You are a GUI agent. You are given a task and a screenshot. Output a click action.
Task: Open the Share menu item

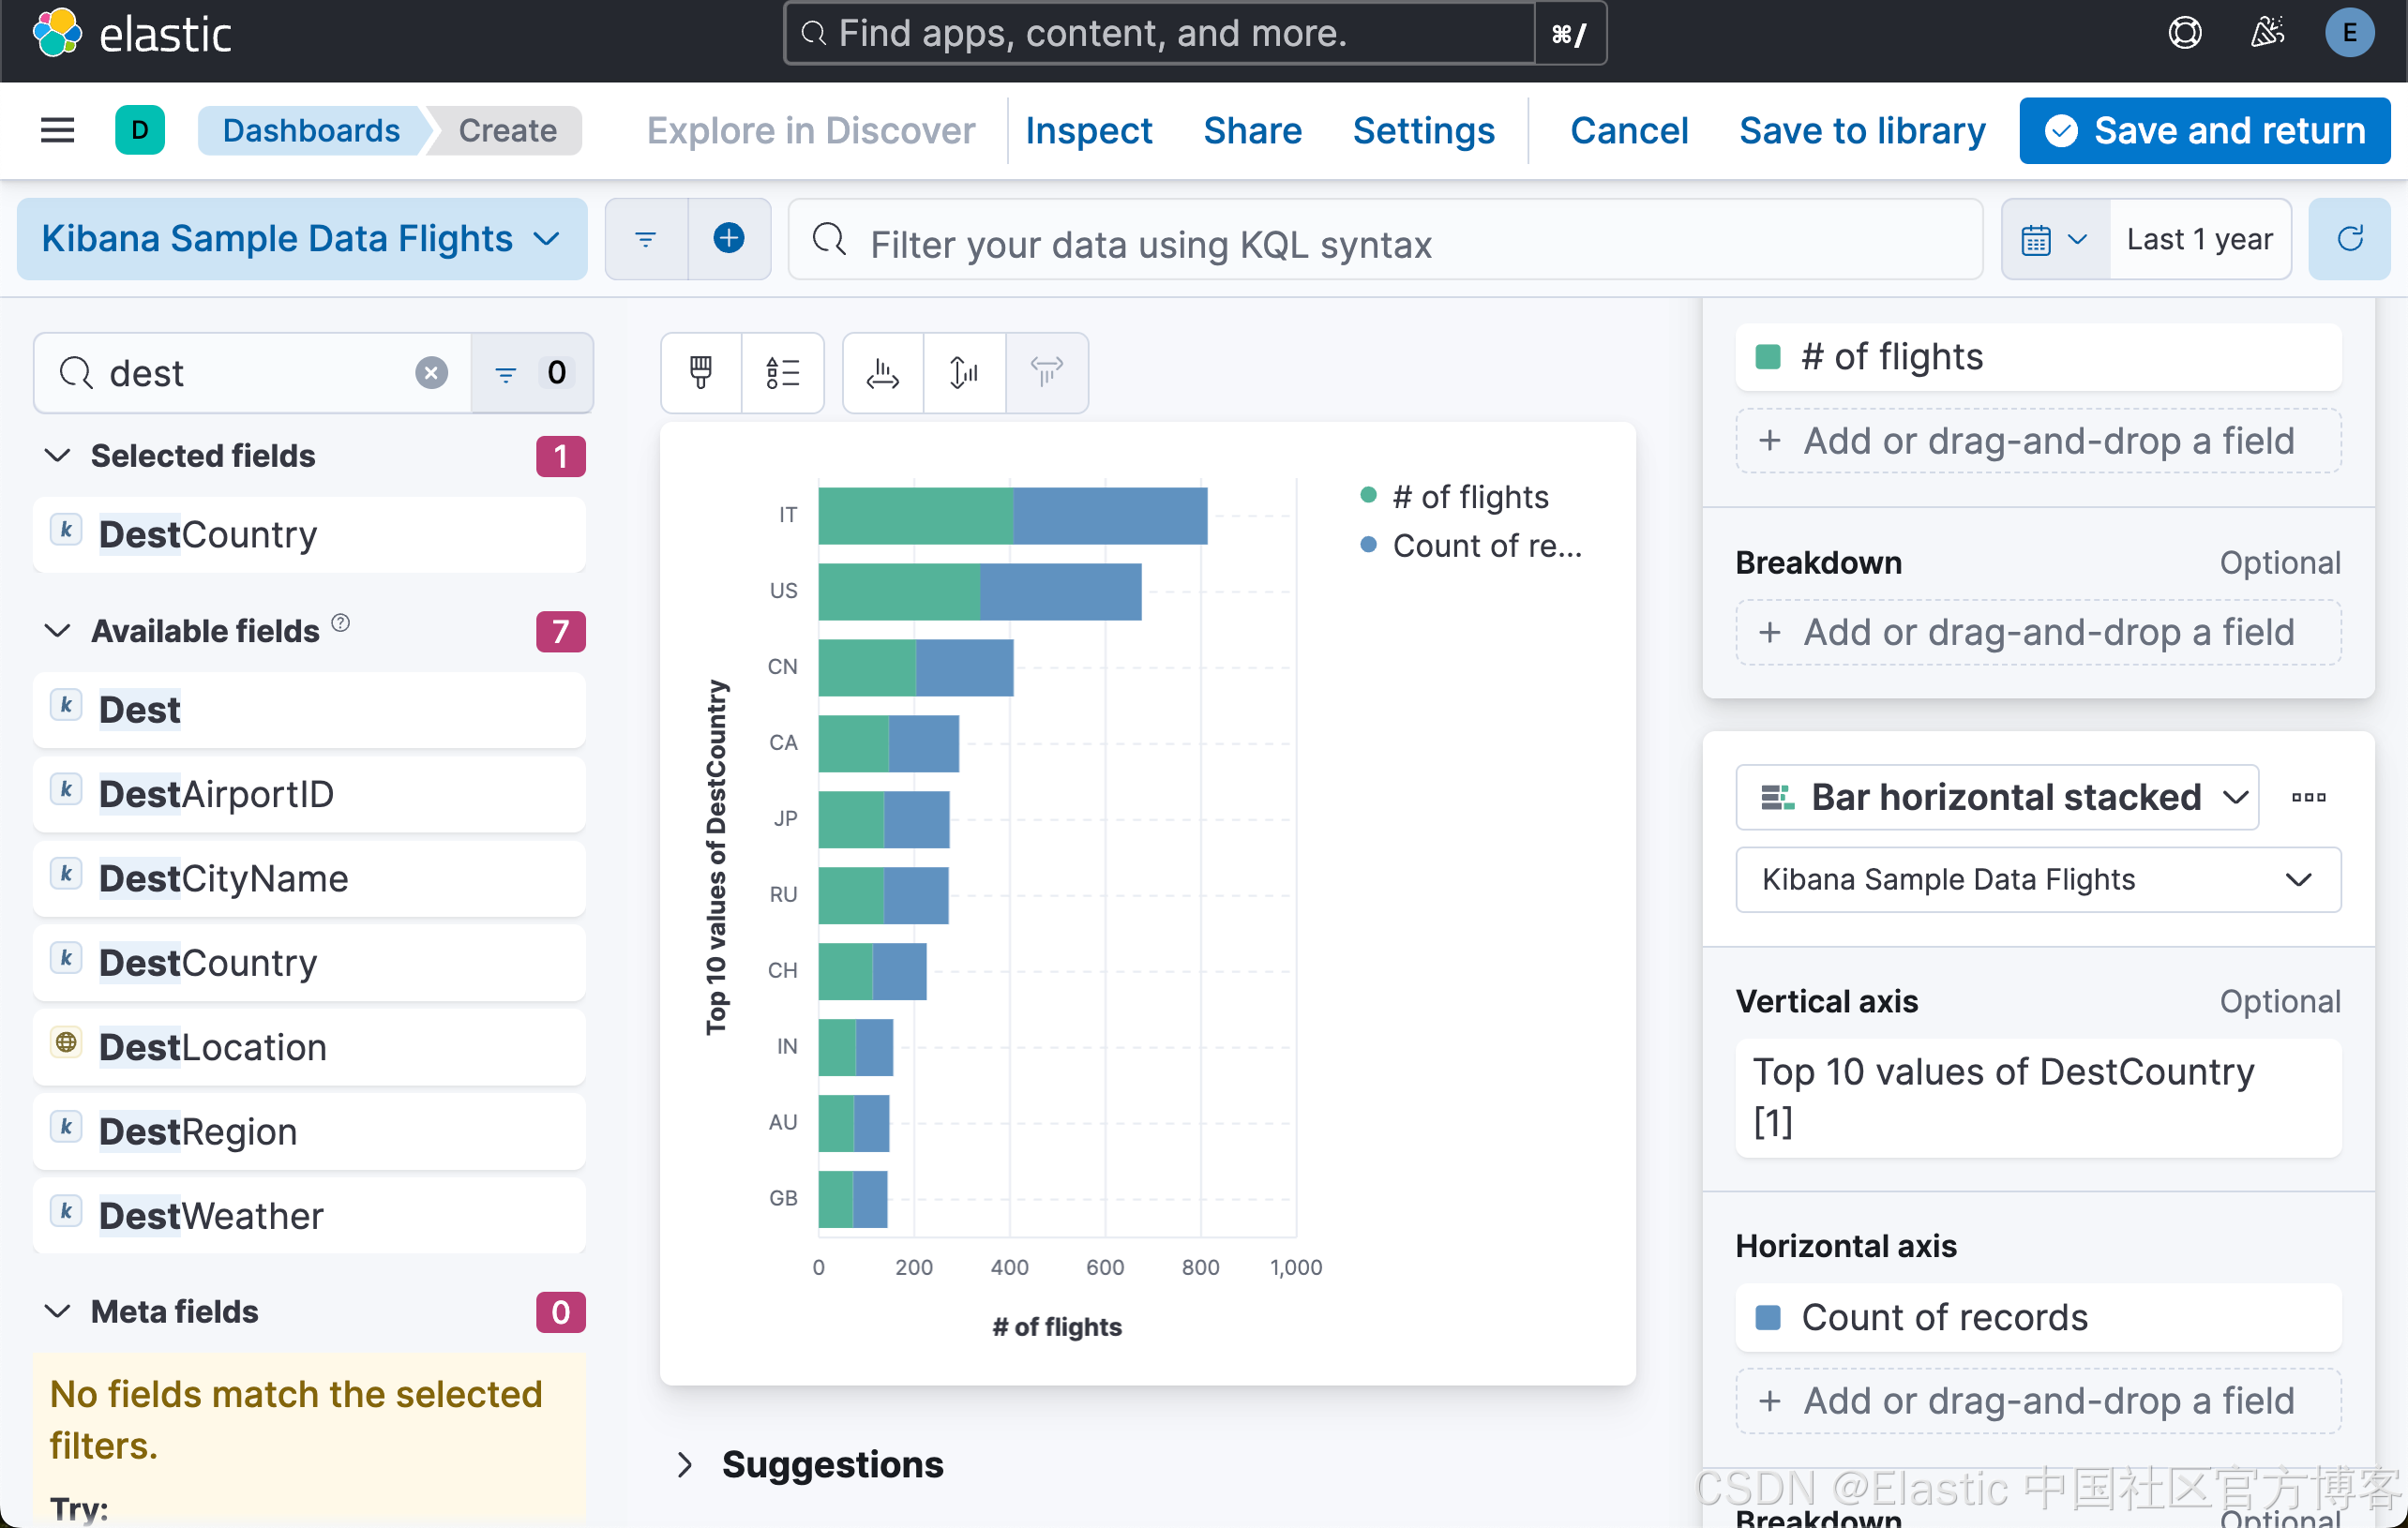tap(1252, 130)
